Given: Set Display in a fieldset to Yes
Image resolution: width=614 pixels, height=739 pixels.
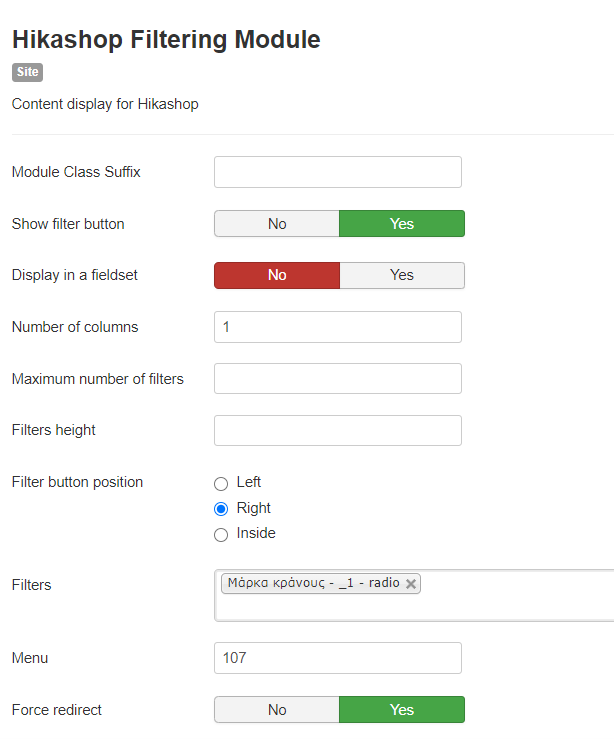Looking at the screenshot, I should pos(402,275).
